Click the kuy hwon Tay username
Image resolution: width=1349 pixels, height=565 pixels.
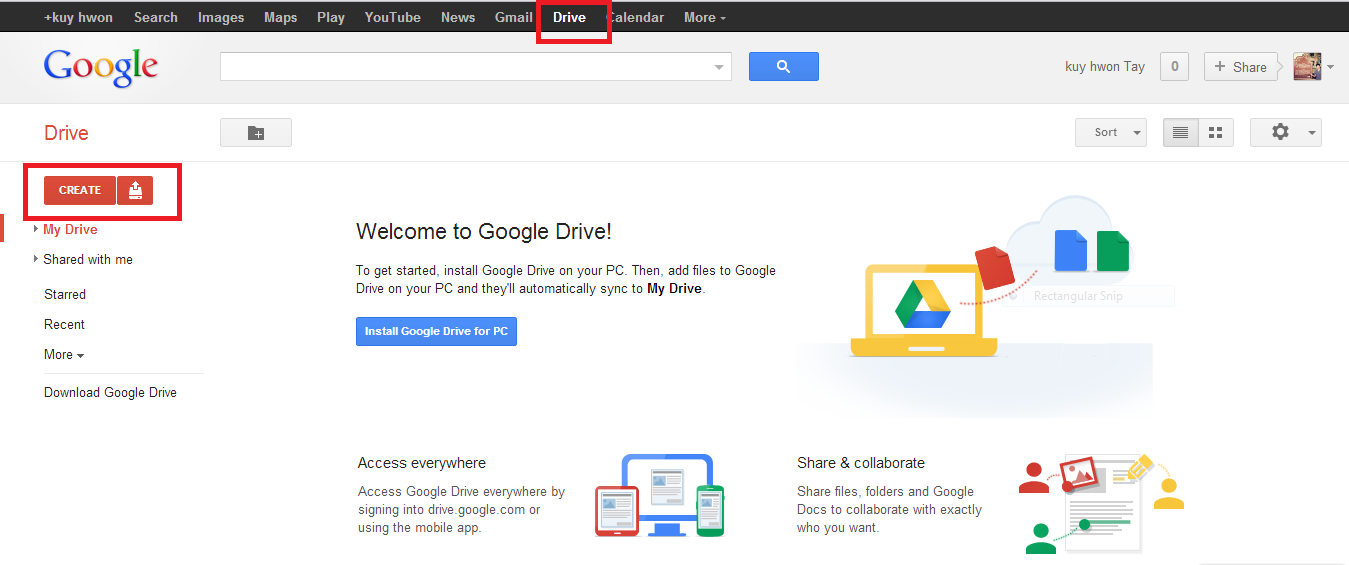click(x=1105, y=67)
